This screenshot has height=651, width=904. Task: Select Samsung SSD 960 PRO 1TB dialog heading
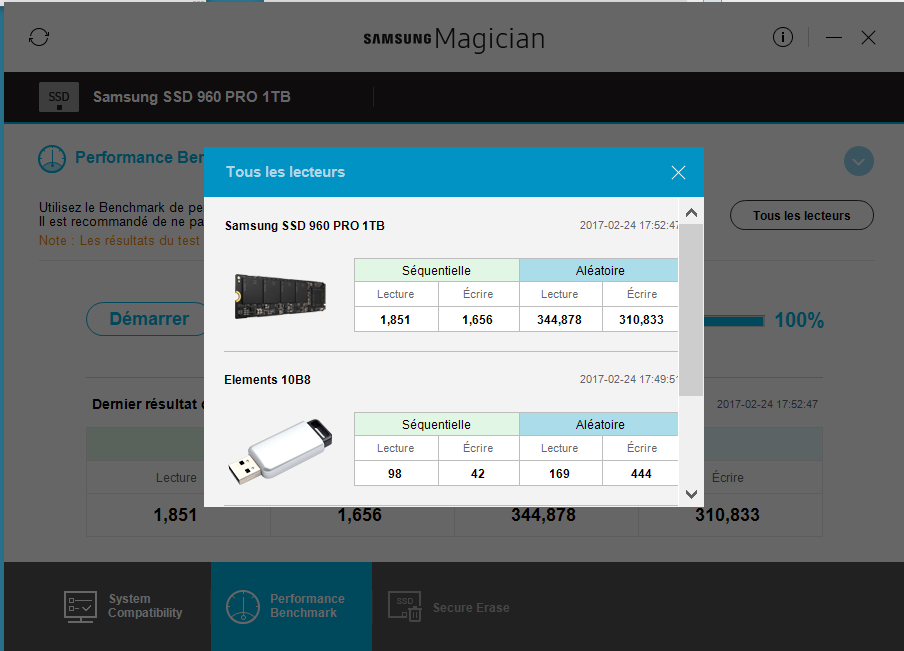[x=304, y=226]
